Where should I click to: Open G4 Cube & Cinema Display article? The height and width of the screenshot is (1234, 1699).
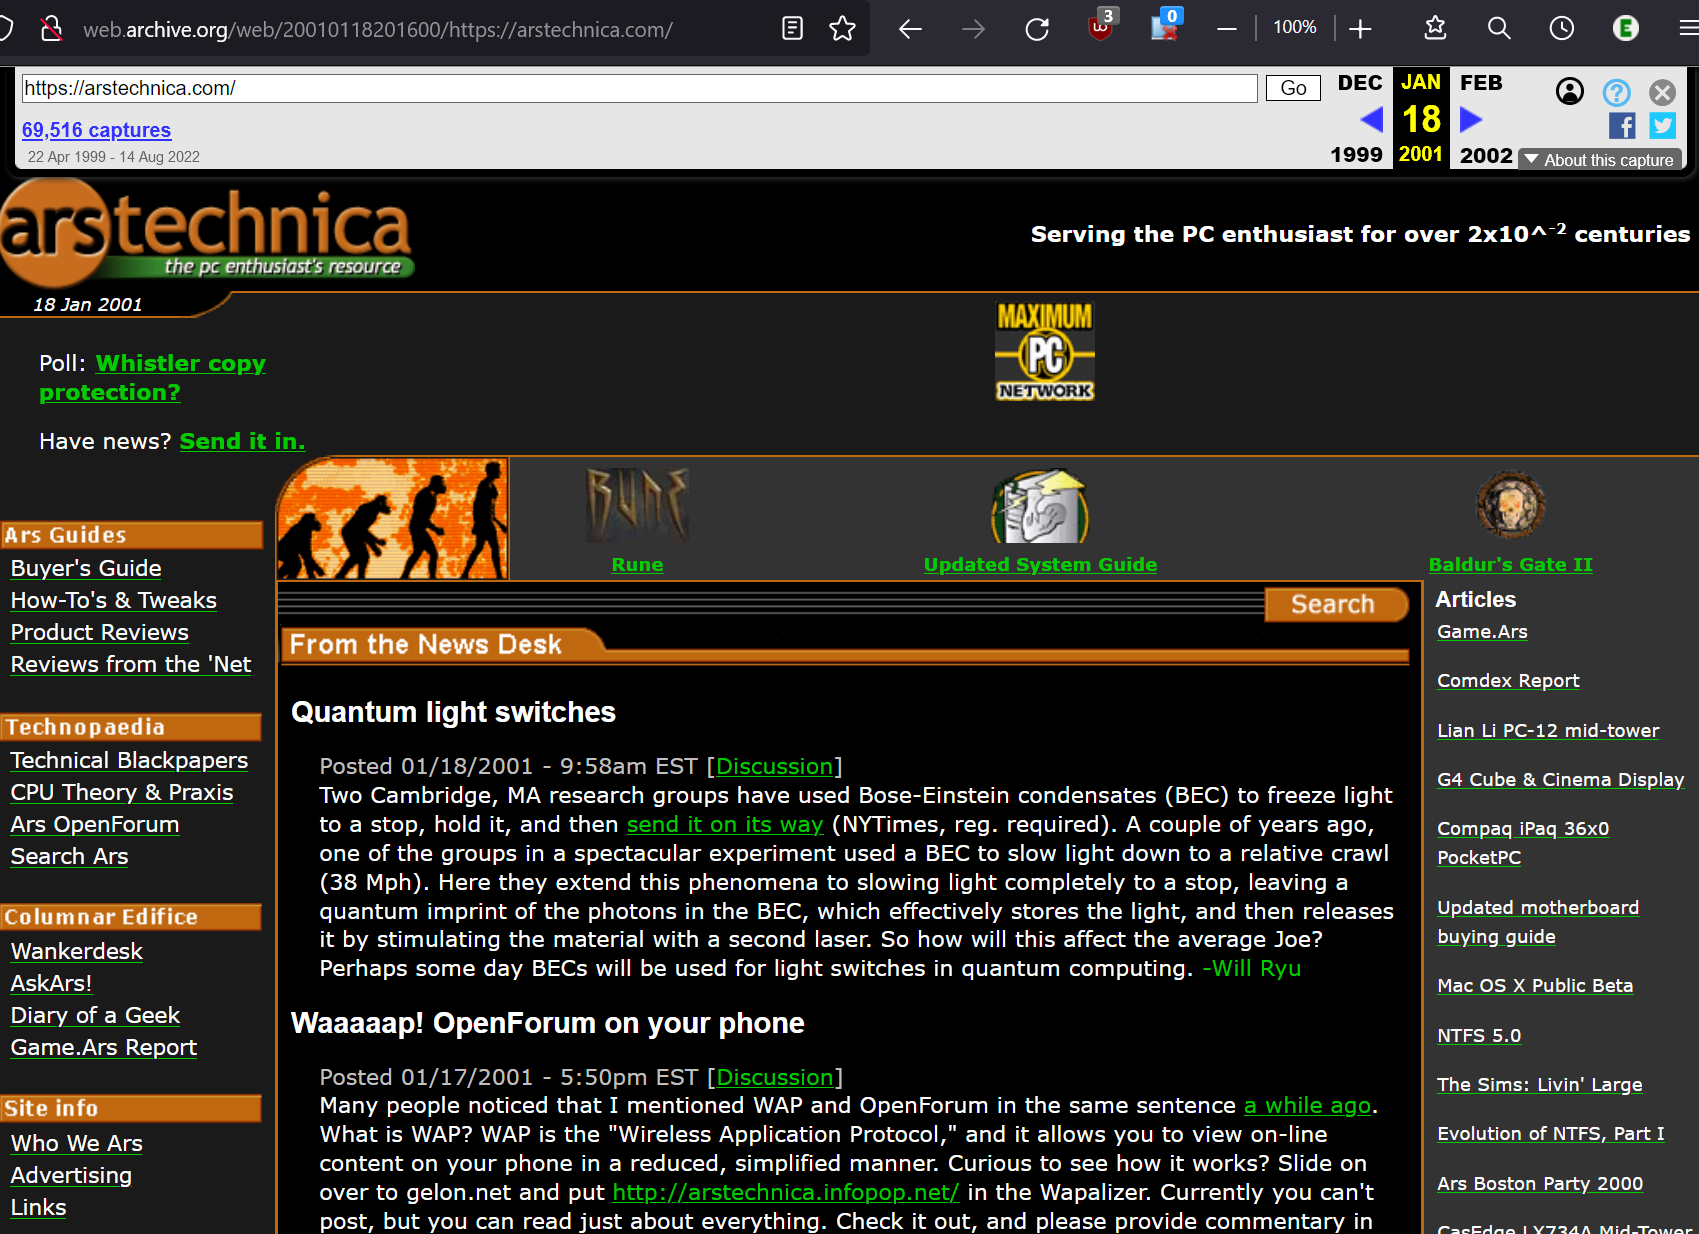coord(1561,779)
